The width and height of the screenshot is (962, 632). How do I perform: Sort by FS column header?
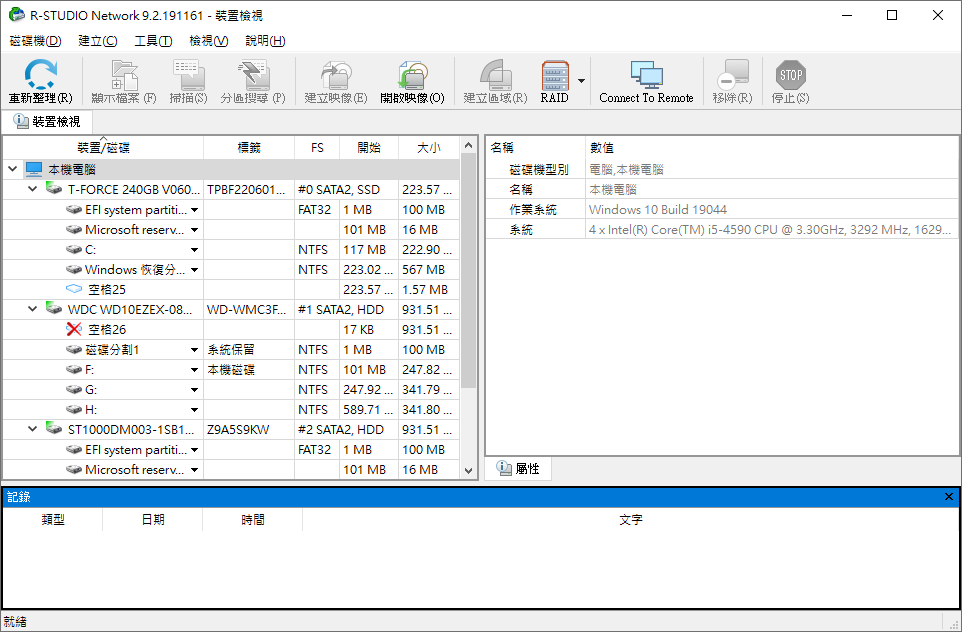[317, 148]
